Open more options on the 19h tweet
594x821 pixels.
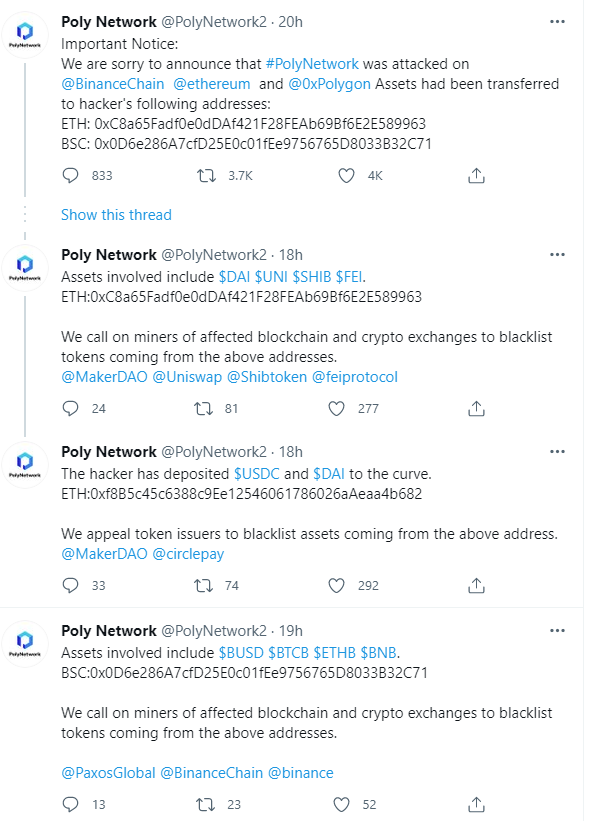557,631
